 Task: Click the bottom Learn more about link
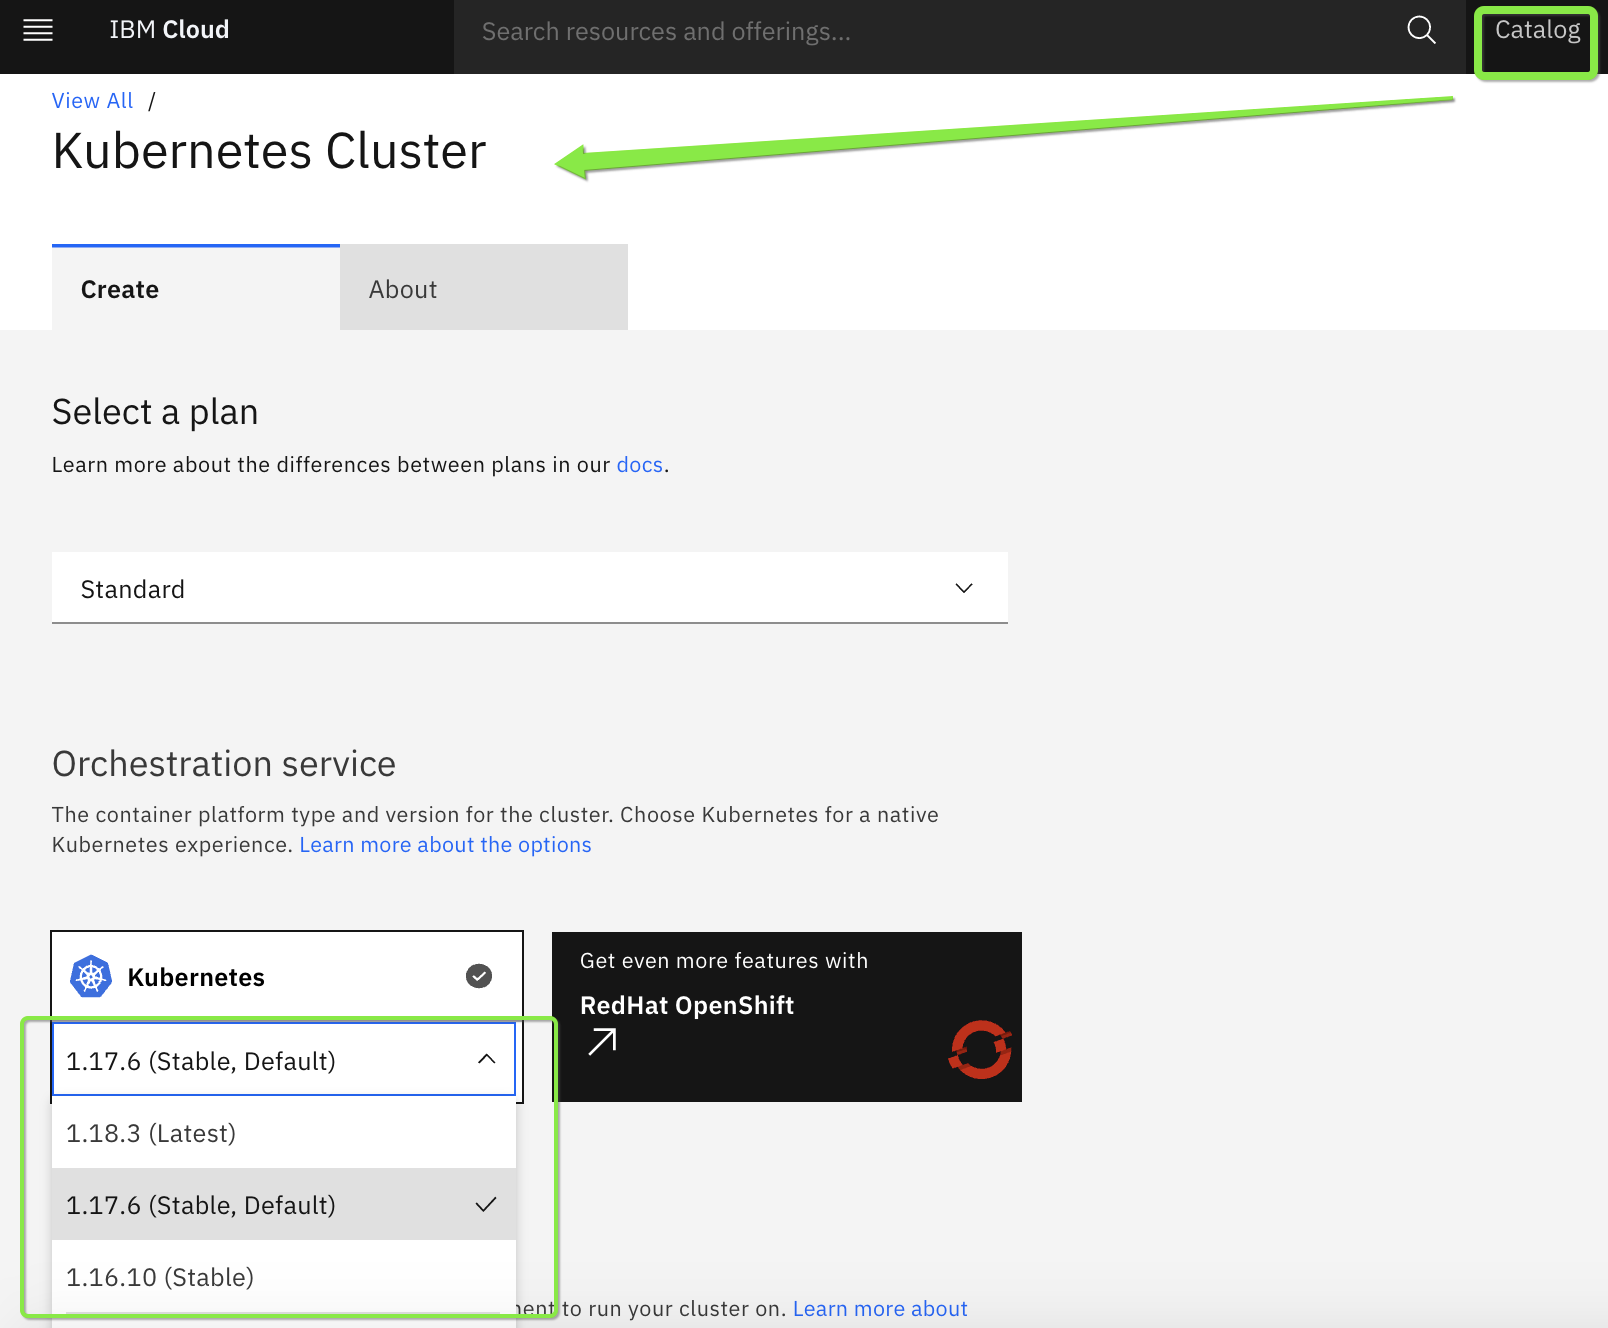point(880,1309)
